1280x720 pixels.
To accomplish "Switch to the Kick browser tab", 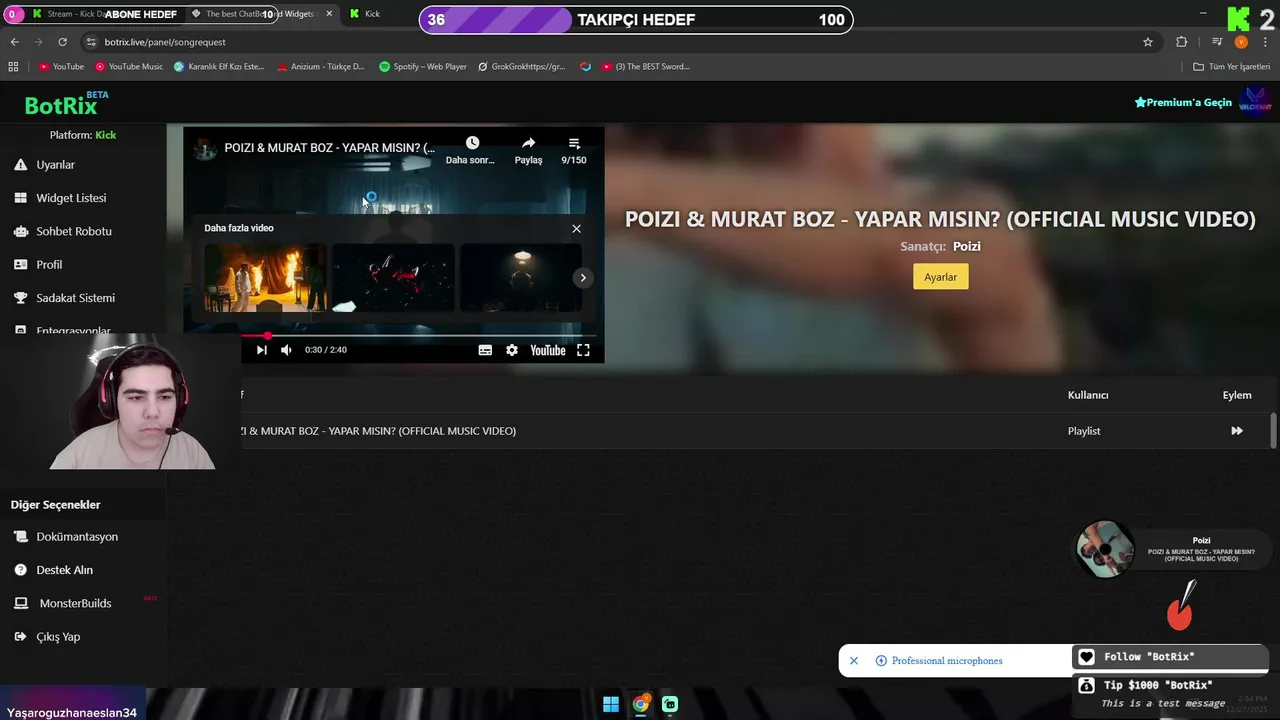I will click(x=372, y=14).
